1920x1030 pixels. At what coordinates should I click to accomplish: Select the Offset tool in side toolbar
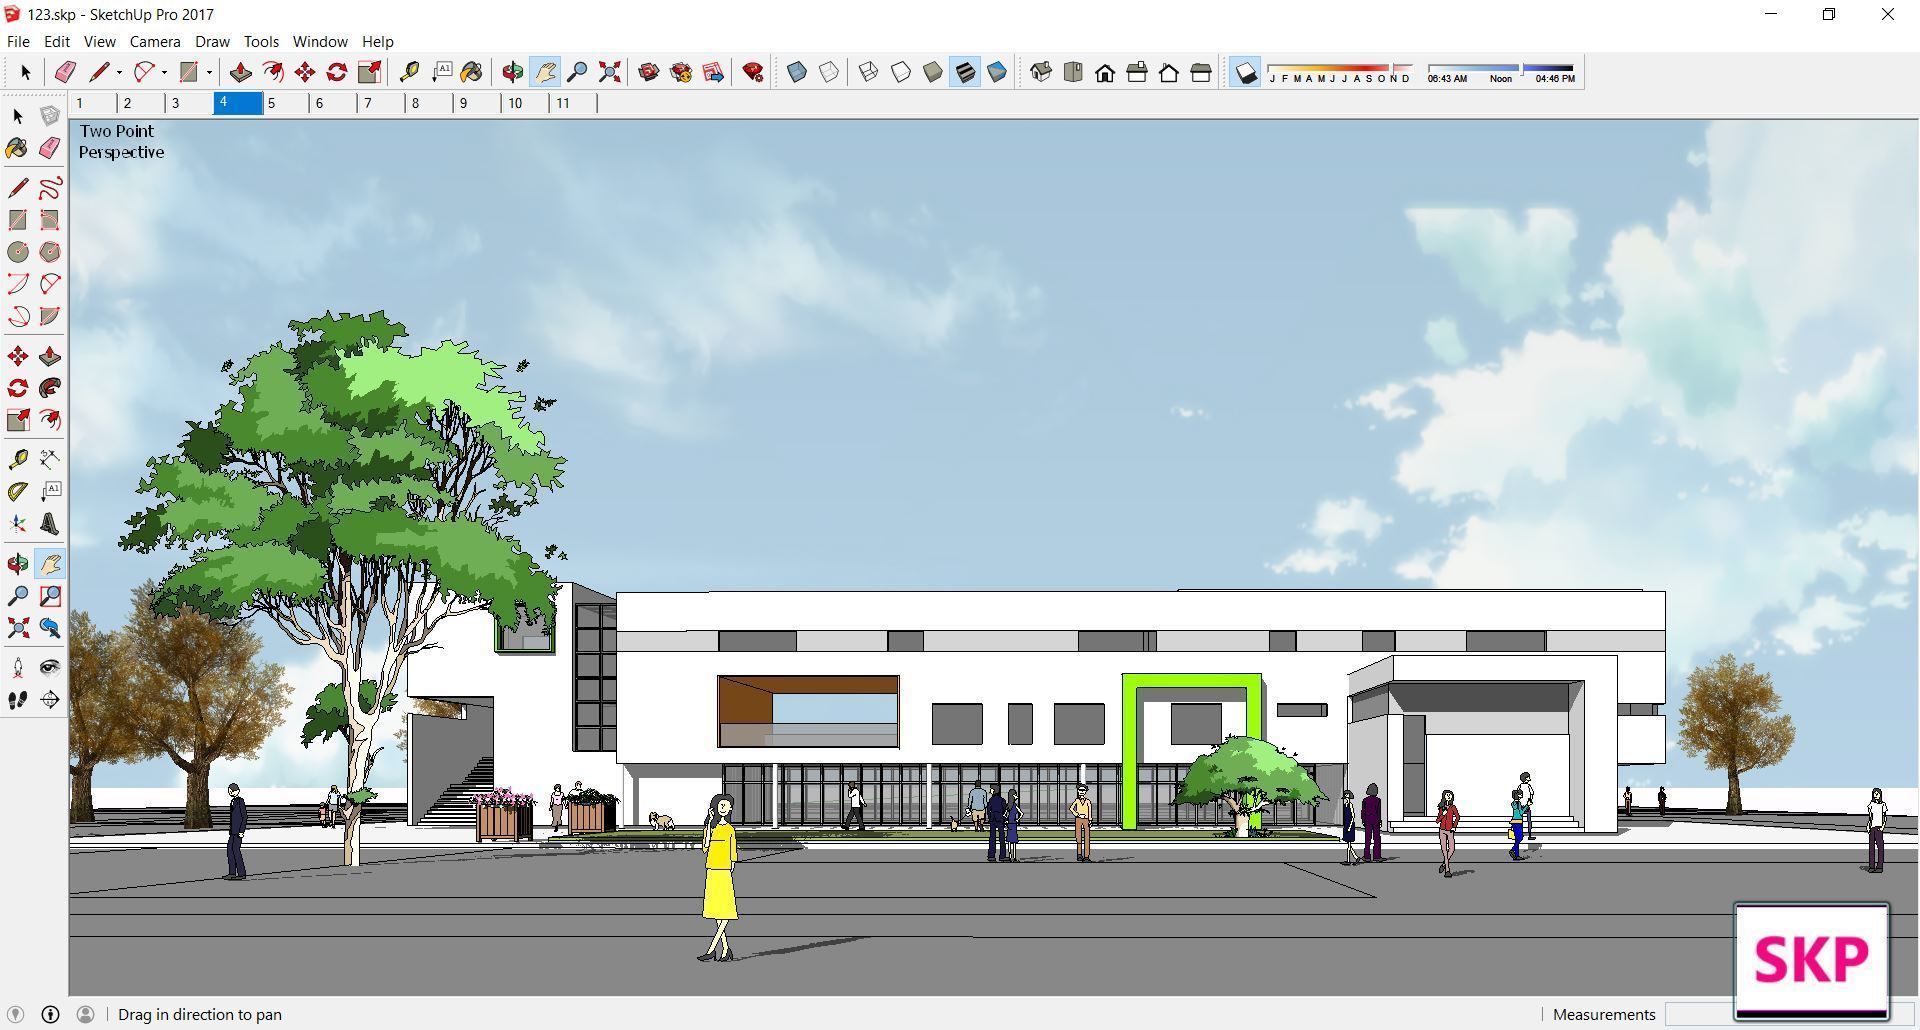pos(50,420)
